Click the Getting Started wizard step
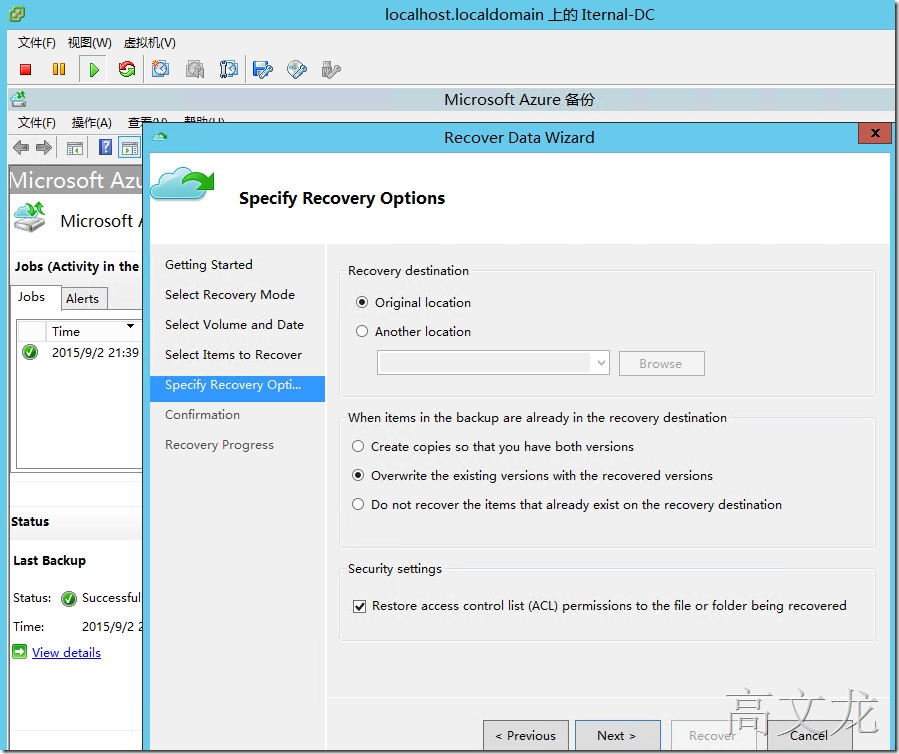This screenshot has width=899, height=754. 209,264
